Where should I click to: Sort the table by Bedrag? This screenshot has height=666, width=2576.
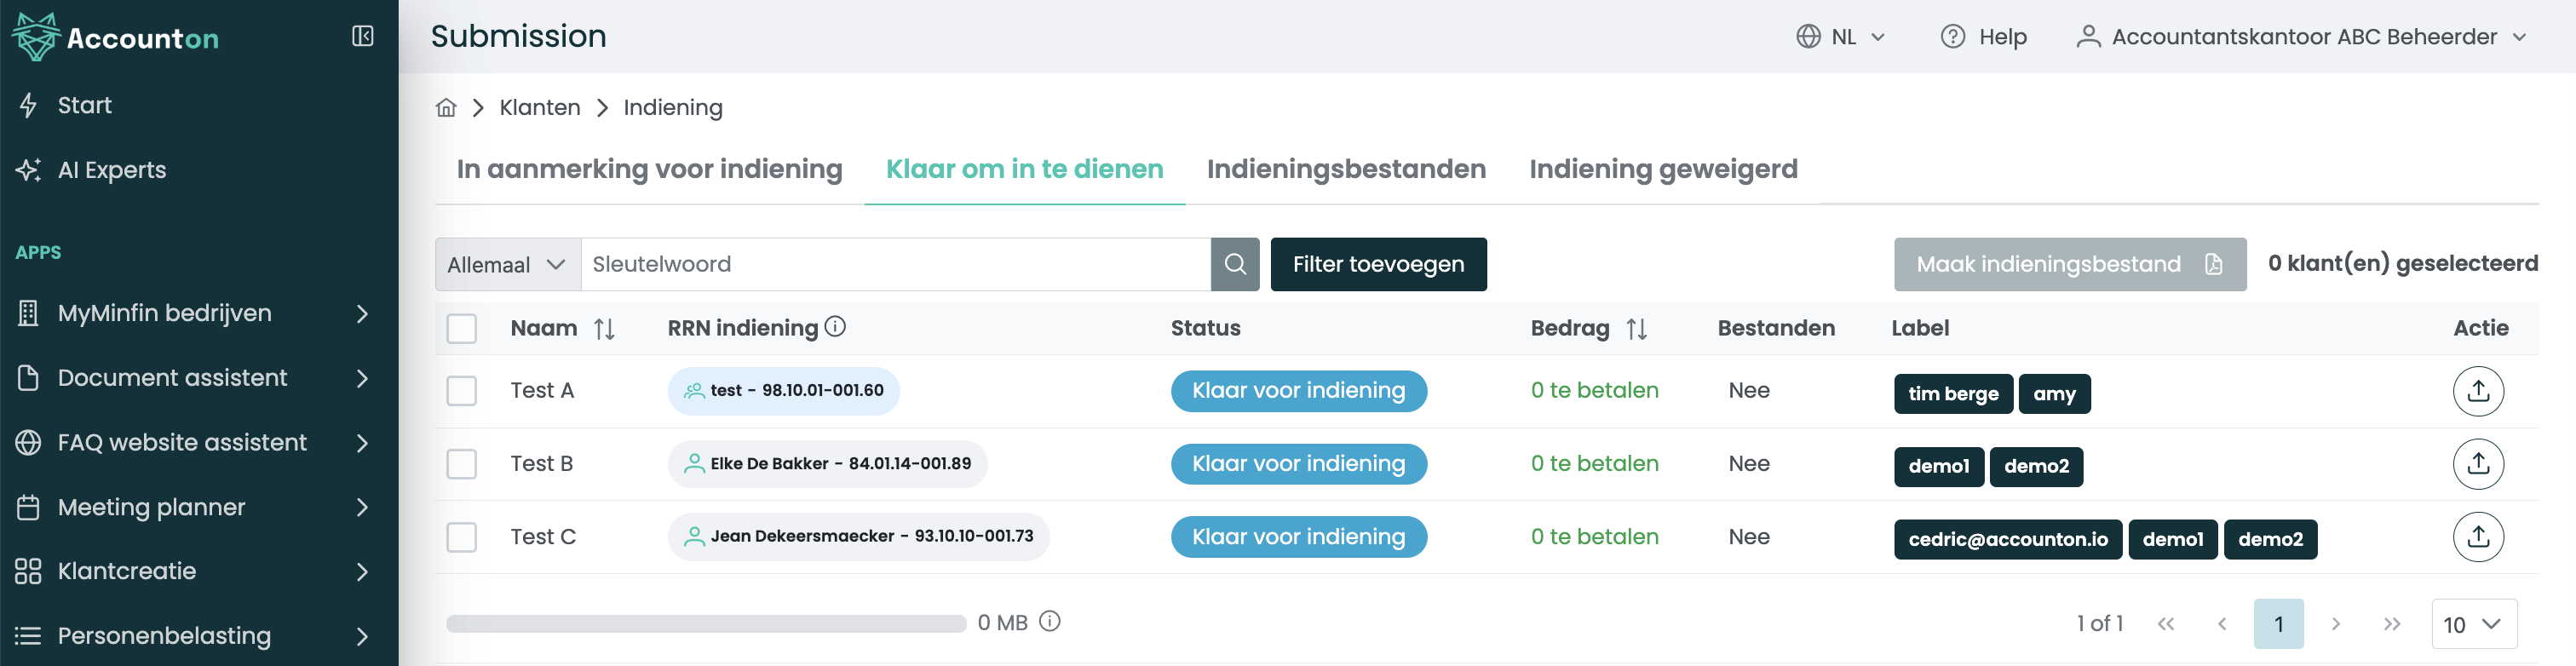(x=1636, y=329)
